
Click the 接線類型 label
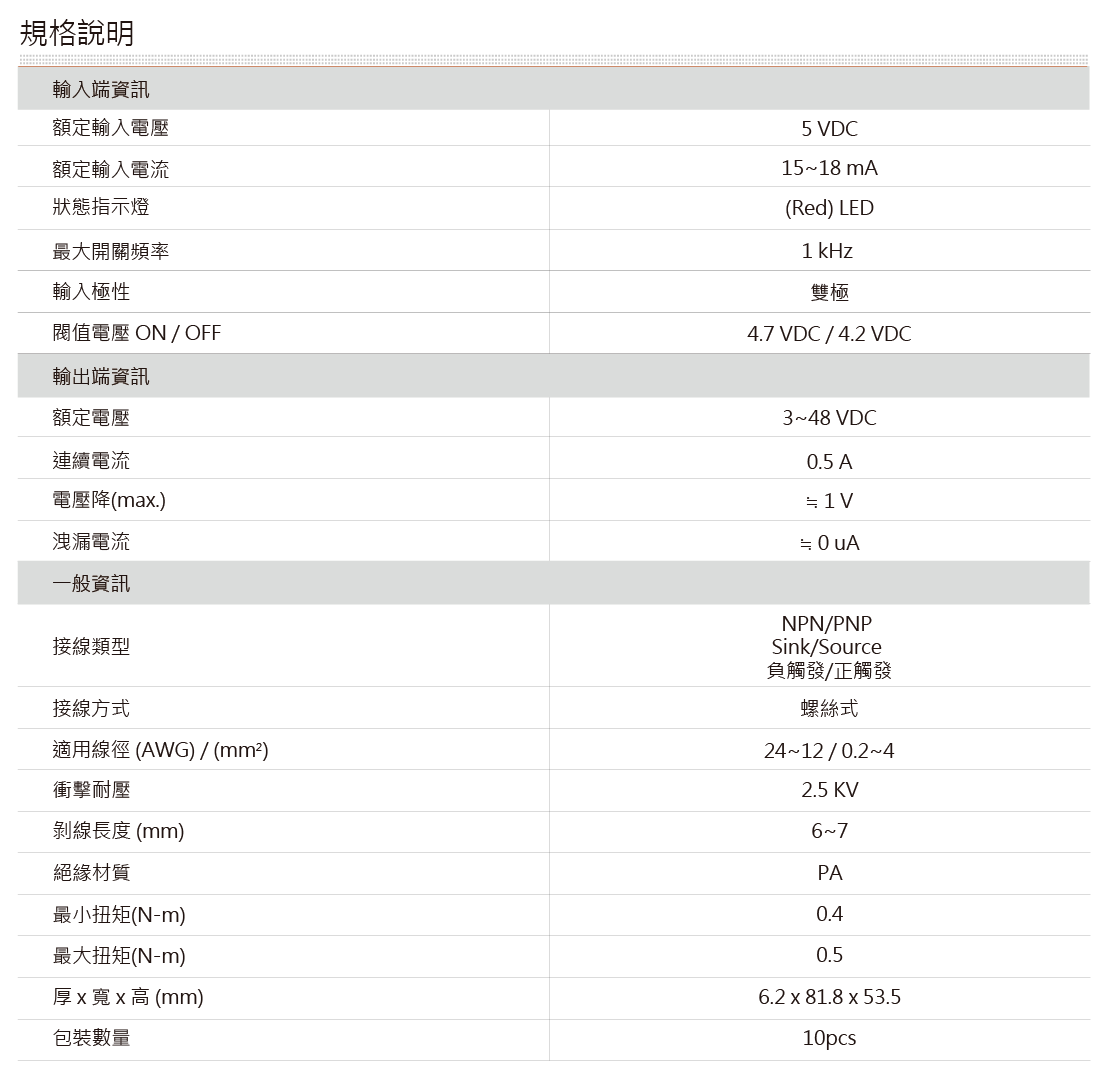(91, 646)
